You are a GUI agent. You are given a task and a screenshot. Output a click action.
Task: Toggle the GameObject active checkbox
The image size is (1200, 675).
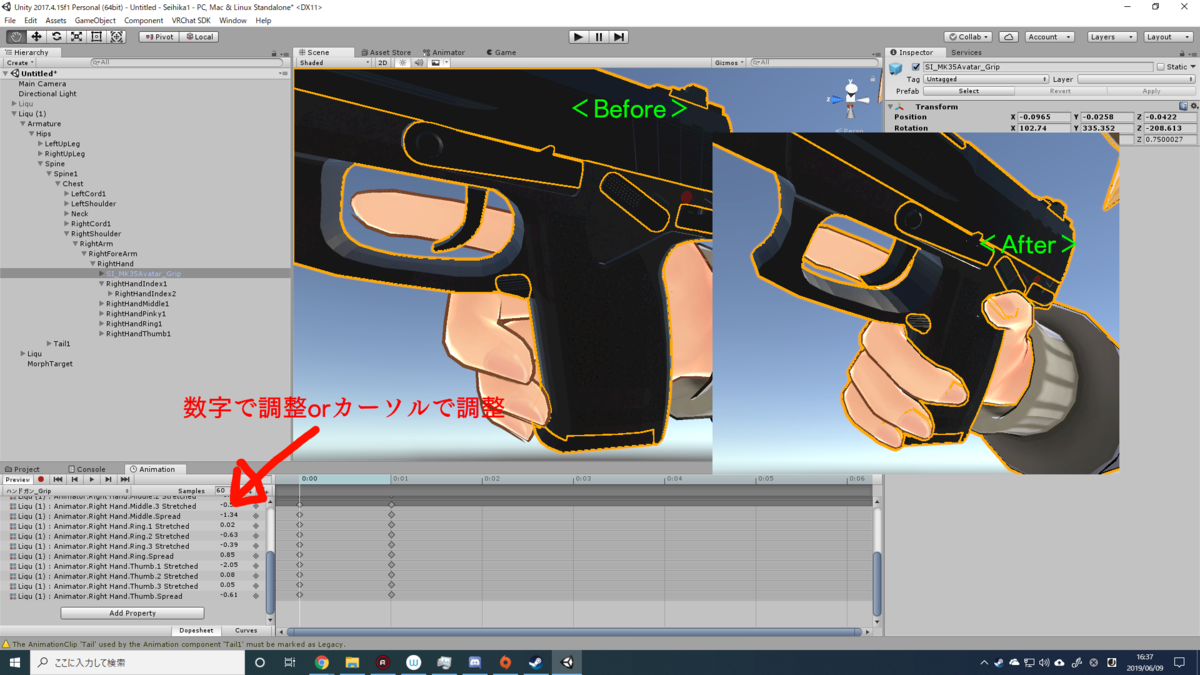pos(916,67)
